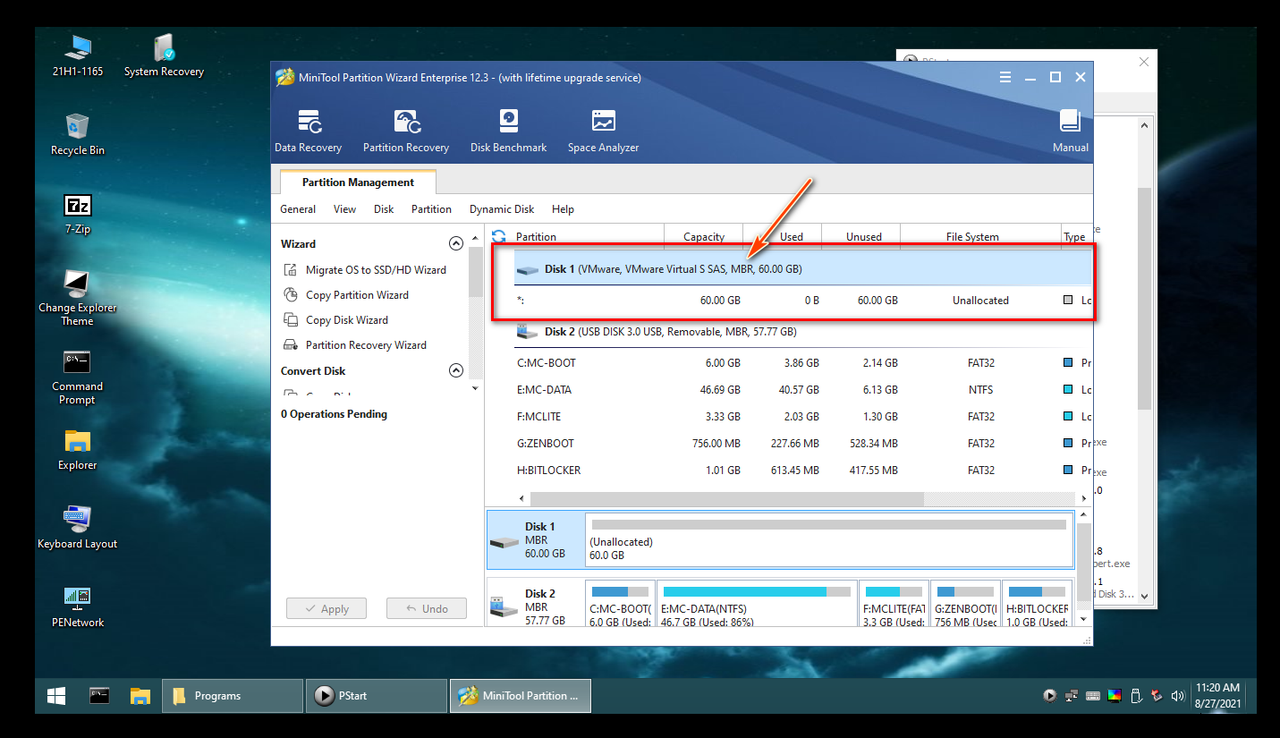Click Migrate OS to SSD/HD Wizard link
The image size is (1280, 738).
pyautogui.click(x=376, y=270)
